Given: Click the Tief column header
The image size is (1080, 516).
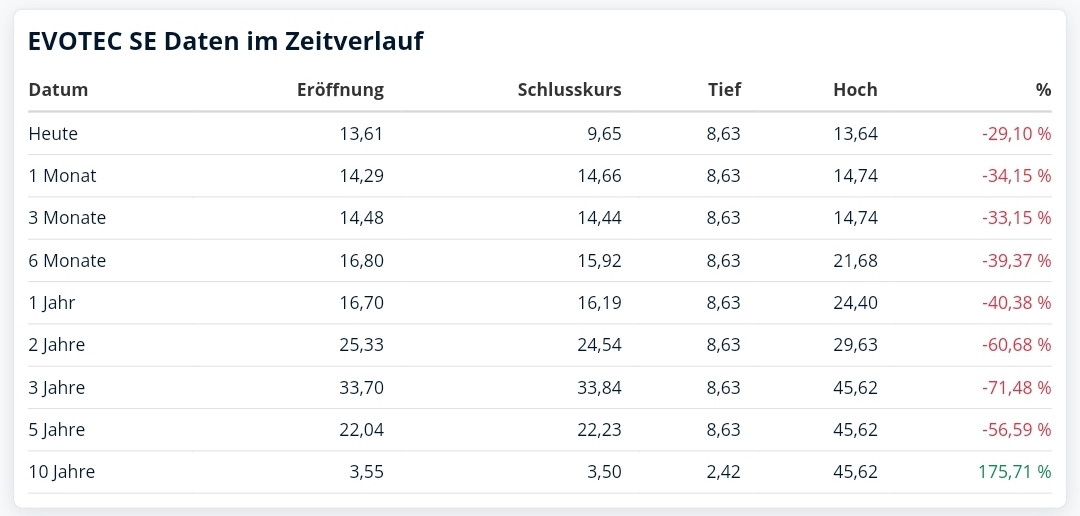Looking at the screenshot, I should (x=724, y=90).
